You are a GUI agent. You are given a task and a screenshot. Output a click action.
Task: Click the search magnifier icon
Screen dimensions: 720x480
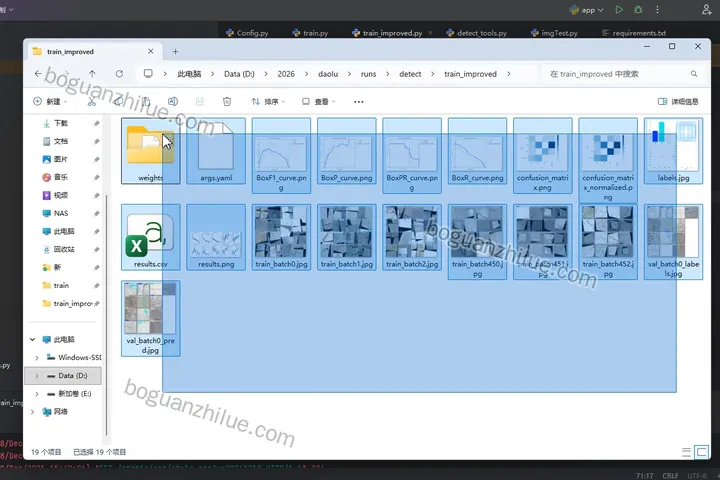pyautogui.click(x=694, y=74)
